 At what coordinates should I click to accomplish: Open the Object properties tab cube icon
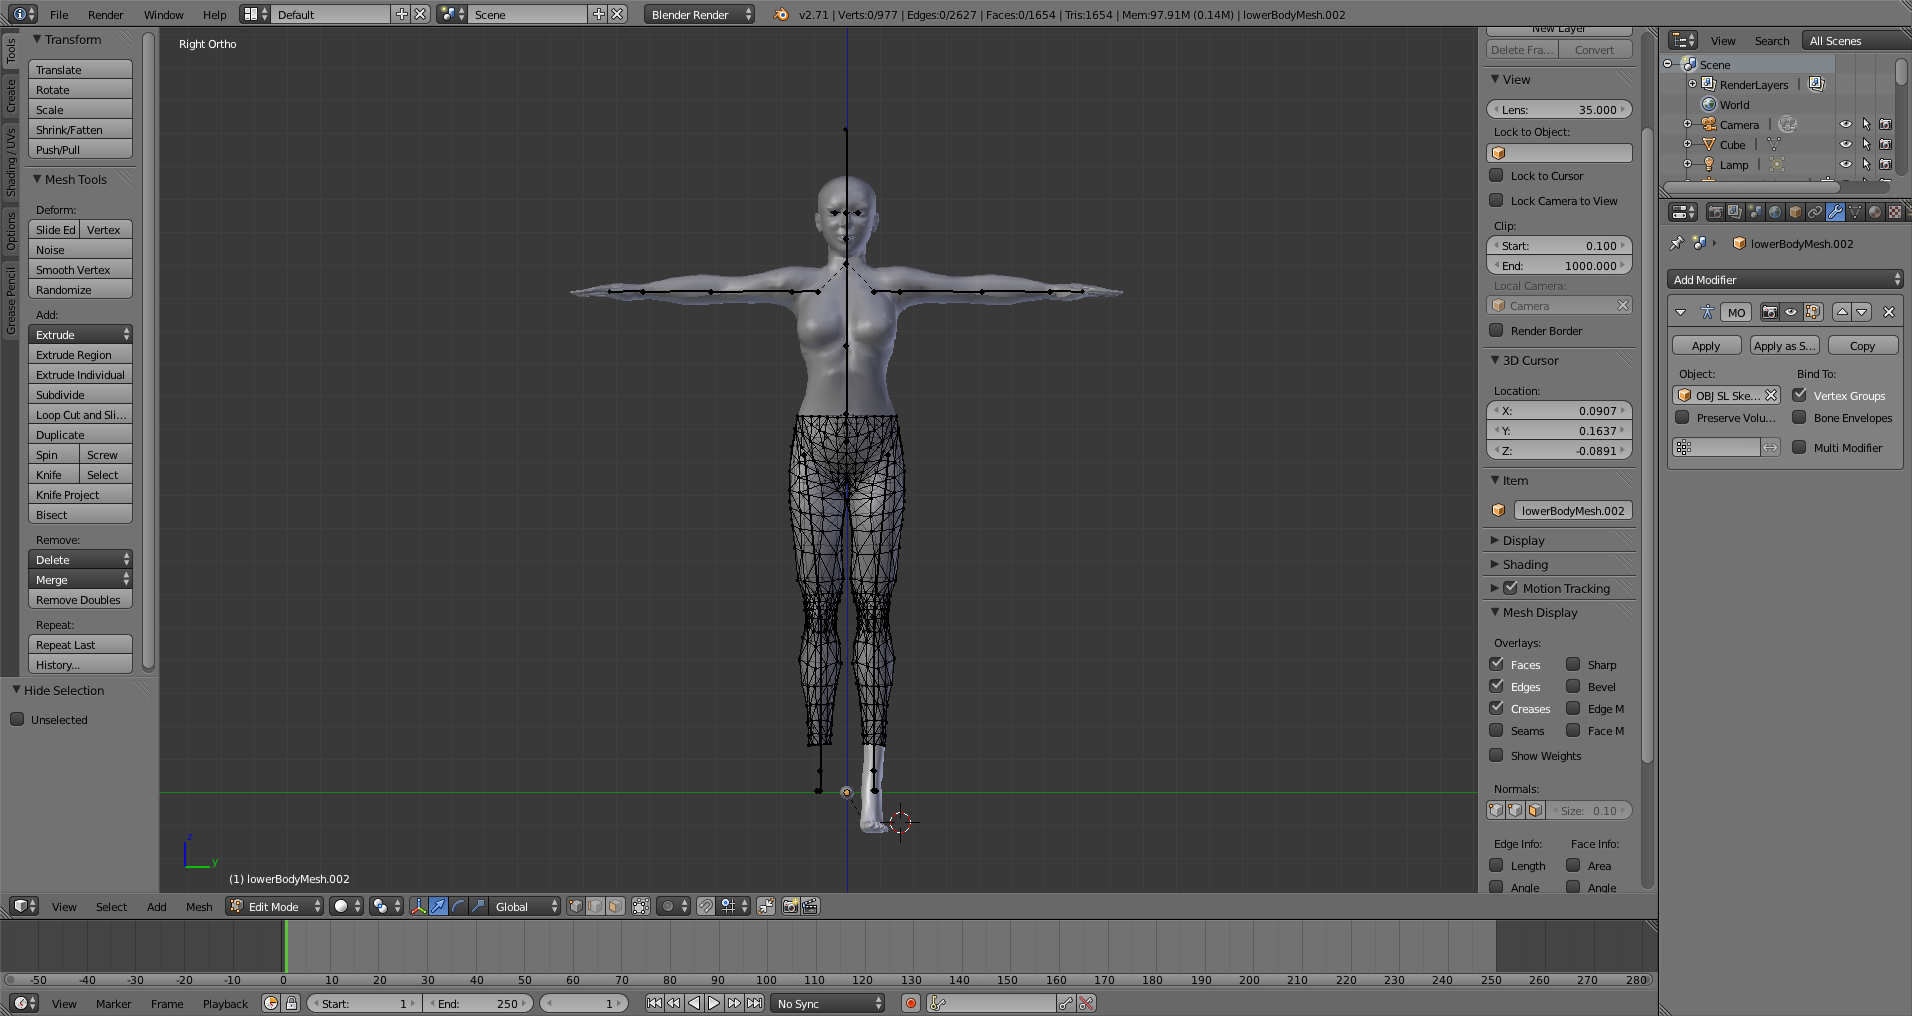coord(1795,212)
